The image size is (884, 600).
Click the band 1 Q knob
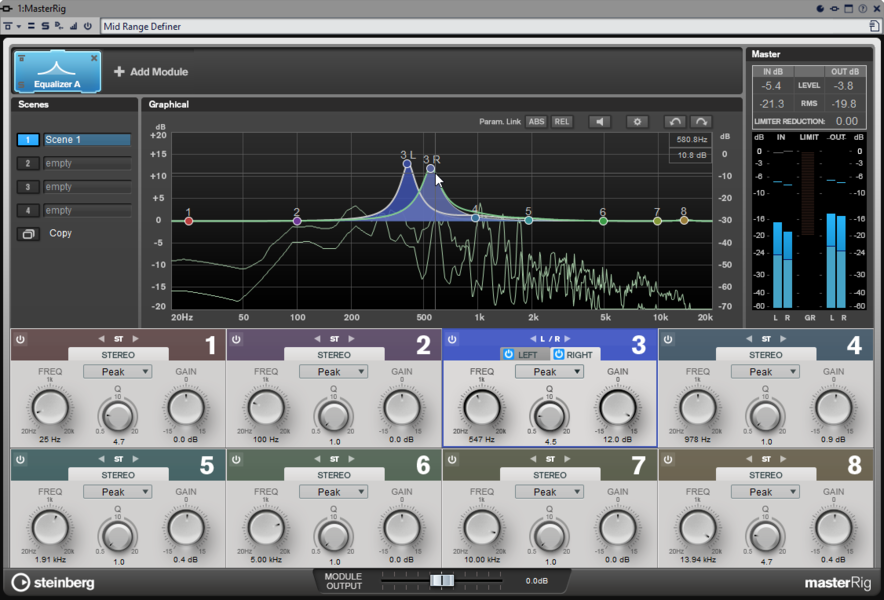pyautogui.click(x=118, y=416)
